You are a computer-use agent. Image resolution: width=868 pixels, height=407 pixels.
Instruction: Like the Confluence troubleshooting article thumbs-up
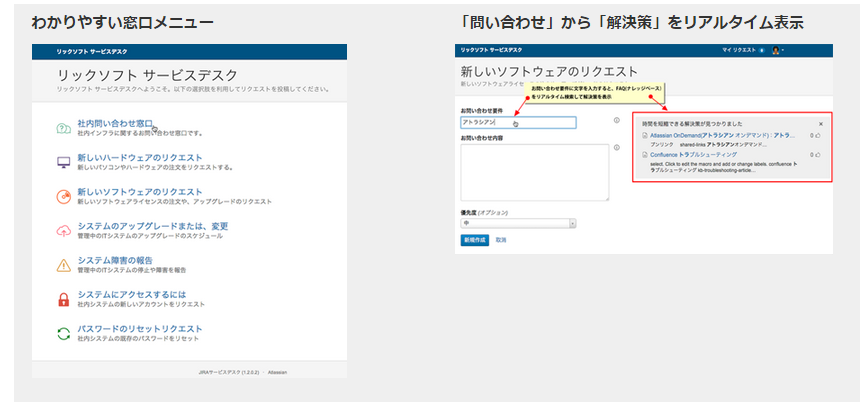point(818,155)
